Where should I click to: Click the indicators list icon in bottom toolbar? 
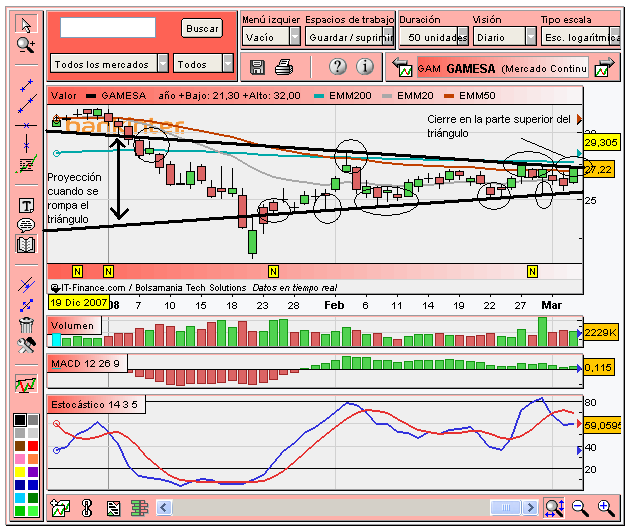pyautogui.click(x=113, y=508)
